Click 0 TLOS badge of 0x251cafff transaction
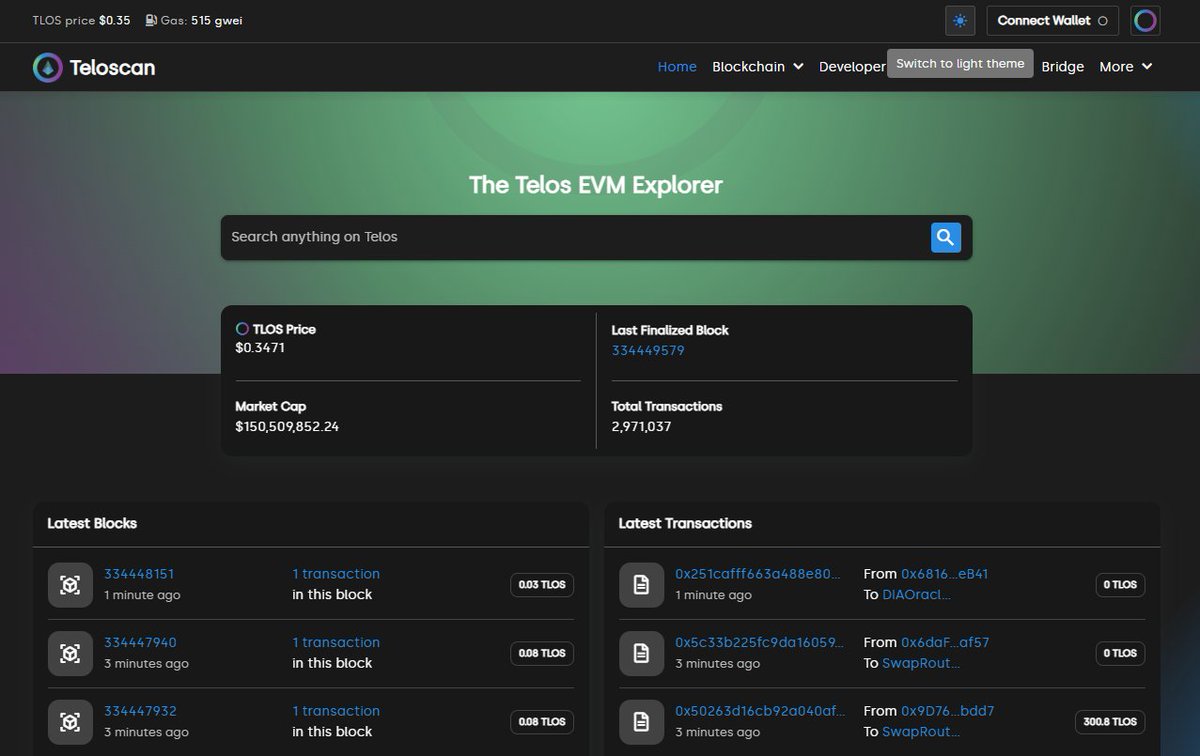Screen dimensions: 1200x756 coord(1118,585)
